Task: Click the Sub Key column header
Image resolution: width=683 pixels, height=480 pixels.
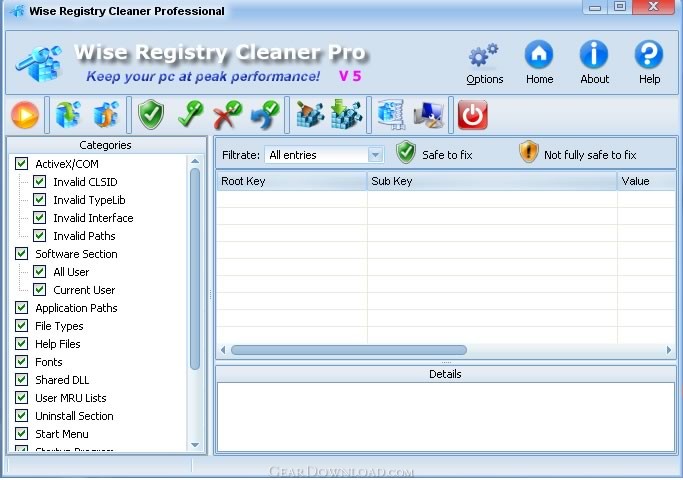Action: point(492,181)
